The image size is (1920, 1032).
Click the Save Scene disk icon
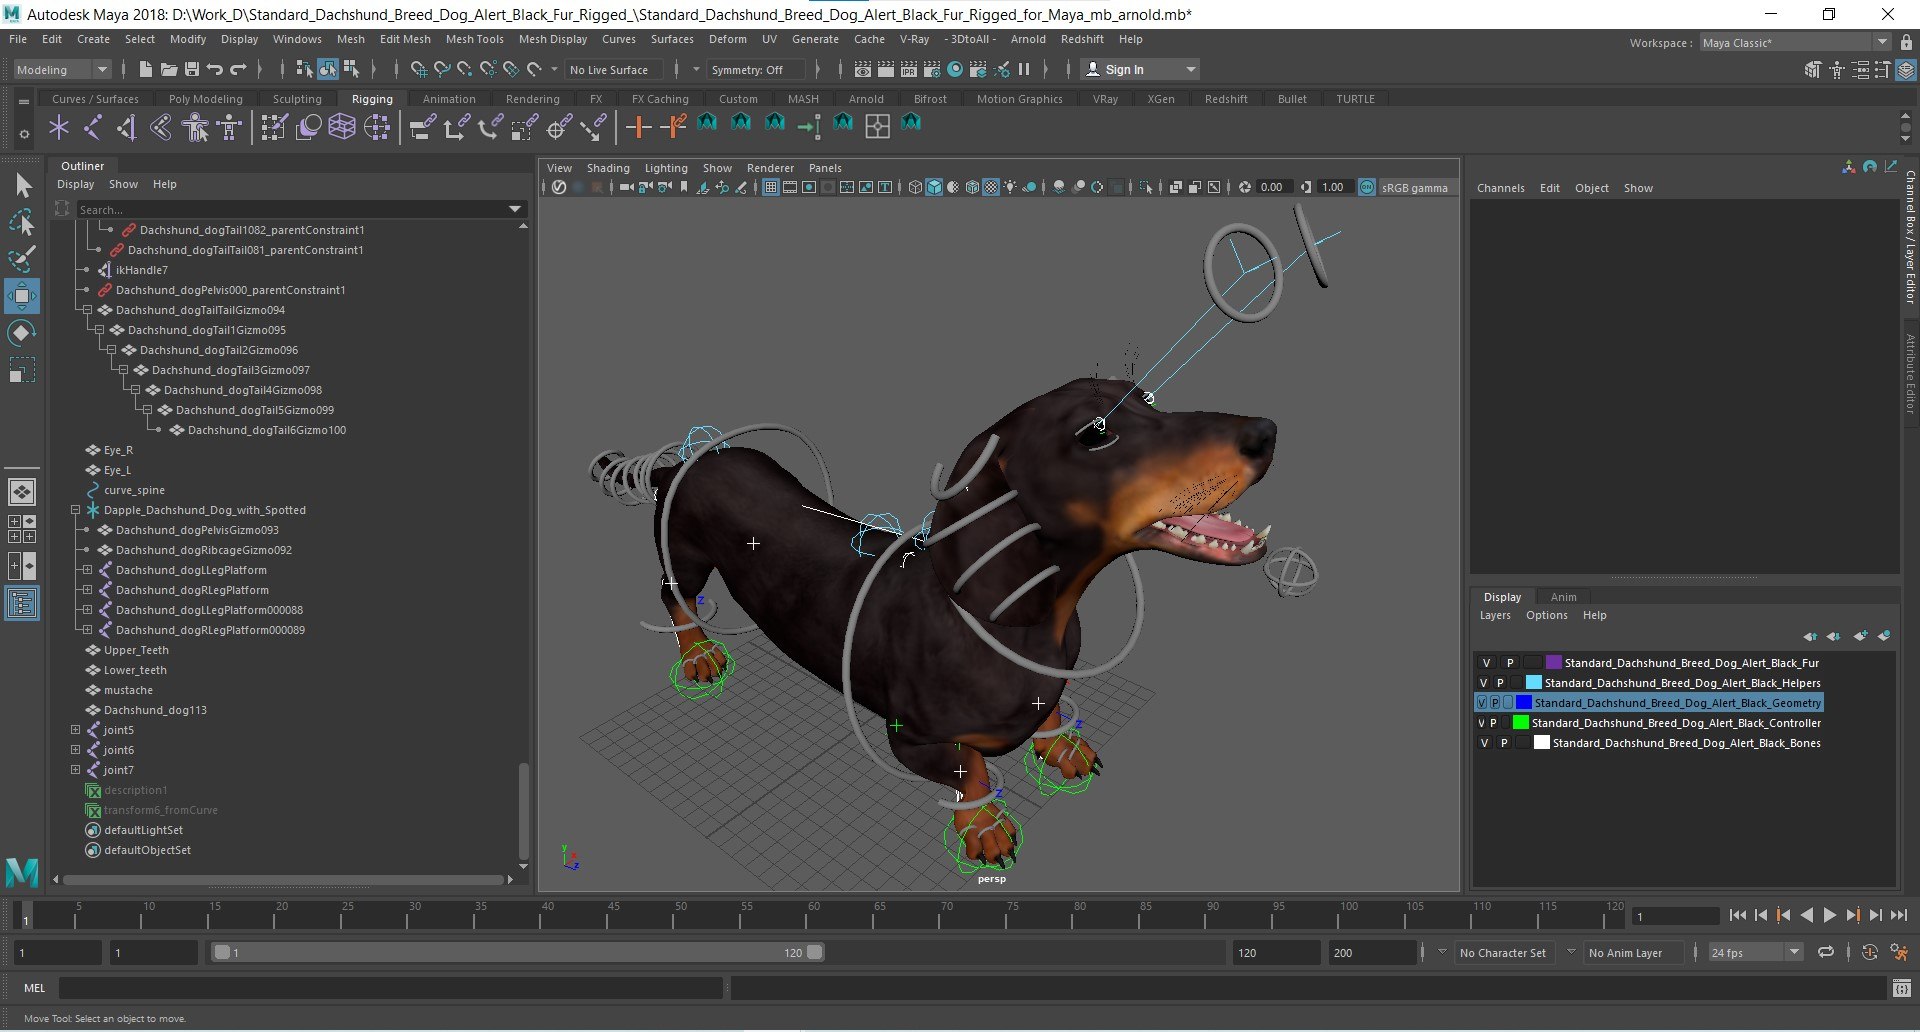click(191, 69)
